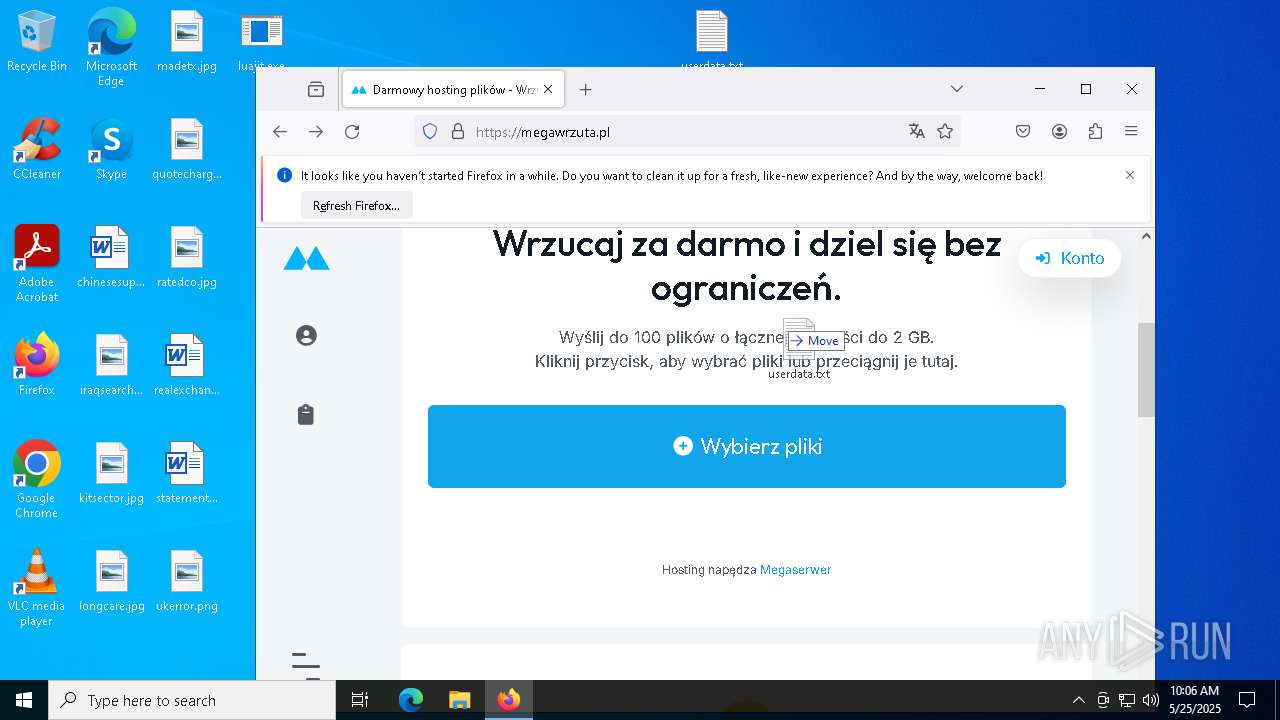Click the scrollbar up arrow
The width and height of the screenshot is (1280, 720).
click(1146, 236)
